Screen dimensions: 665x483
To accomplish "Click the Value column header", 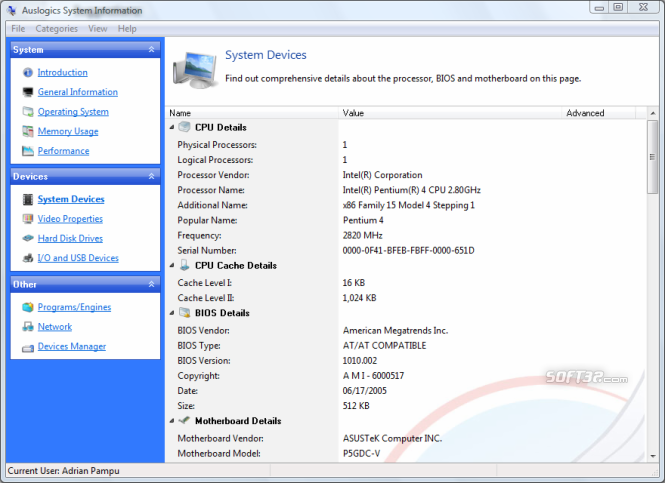I will click(x=450, y=113).
